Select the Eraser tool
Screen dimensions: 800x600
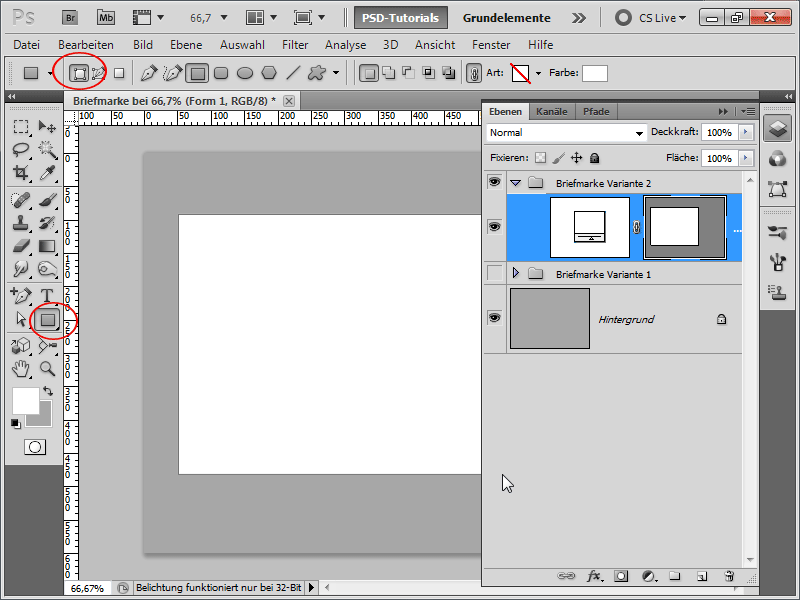click(20, 246)
